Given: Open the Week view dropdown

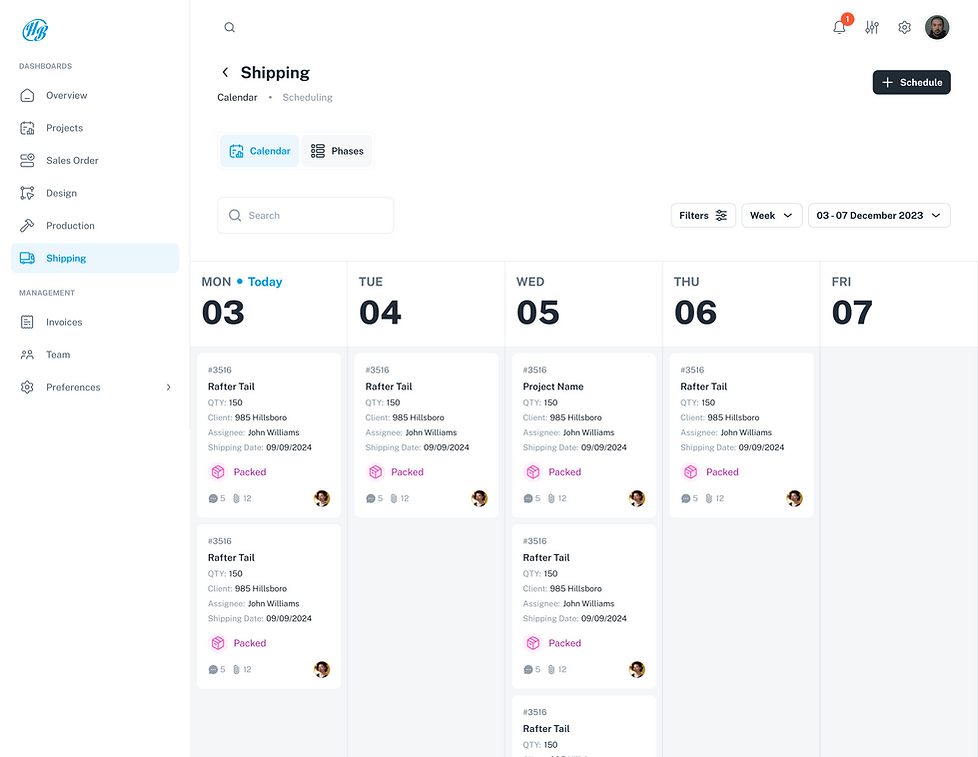Looking at the screenshot, I should click(x=772, y=215).
